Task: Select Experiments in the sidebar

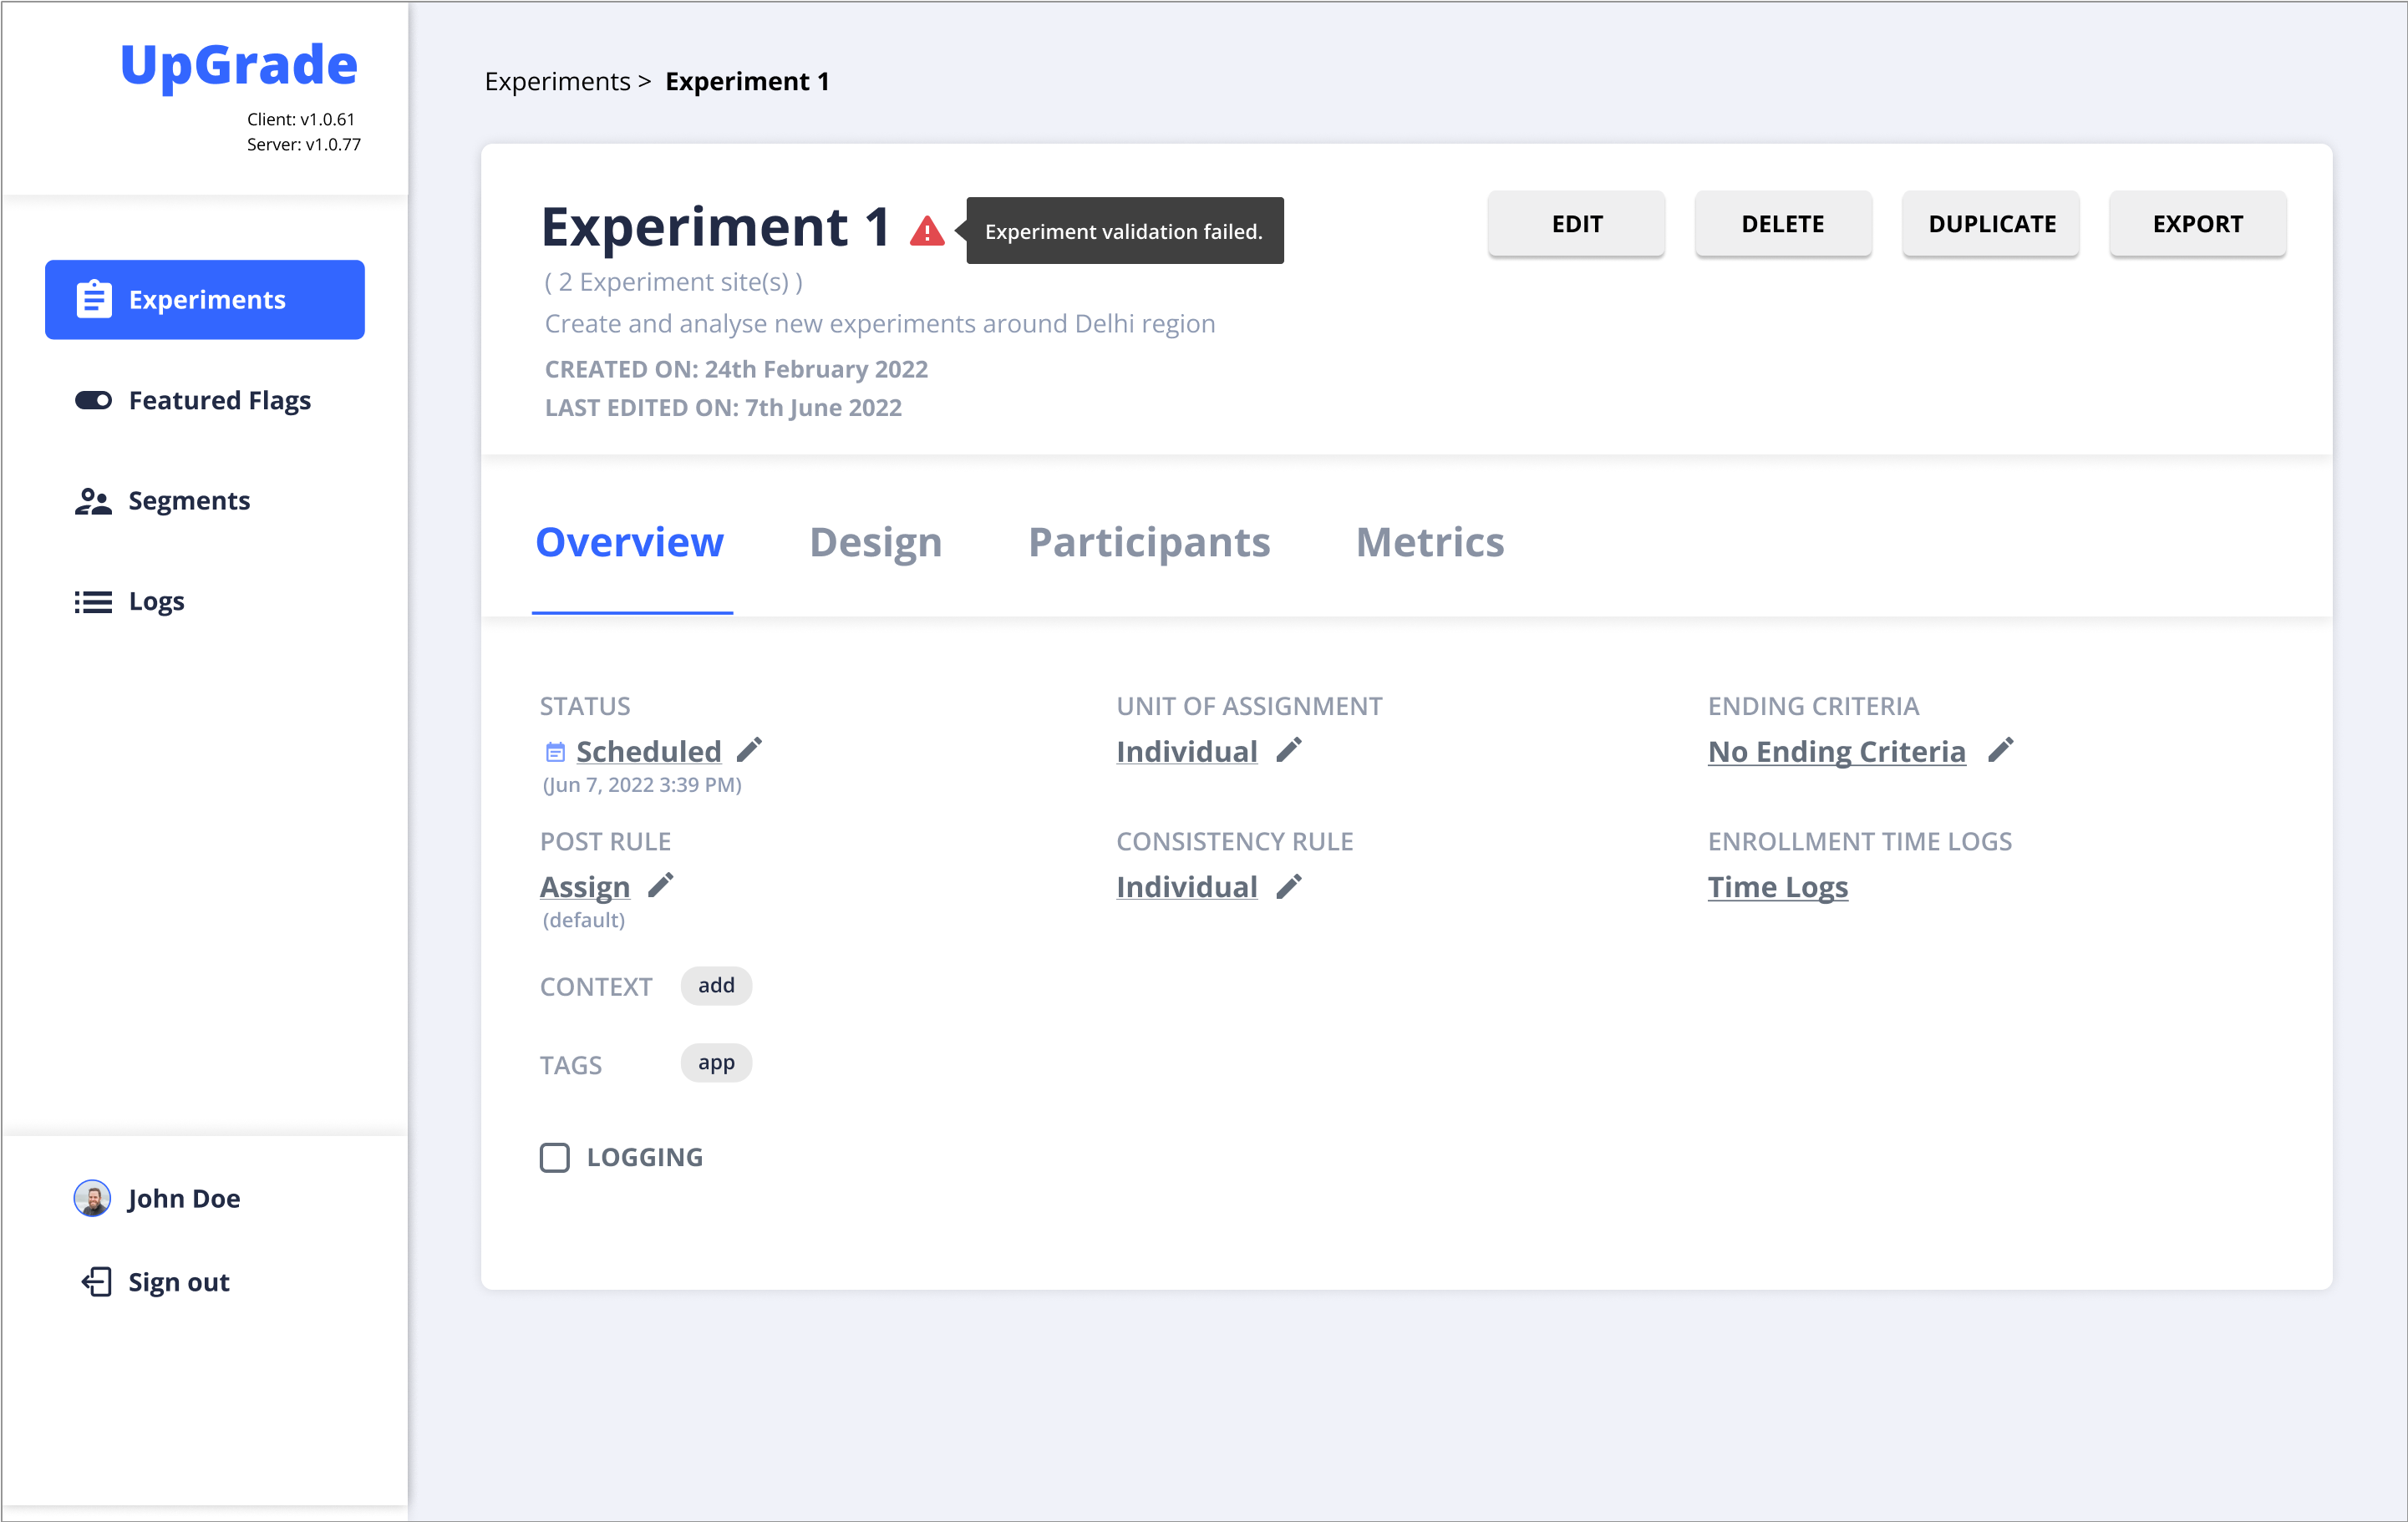Action: 205,299
